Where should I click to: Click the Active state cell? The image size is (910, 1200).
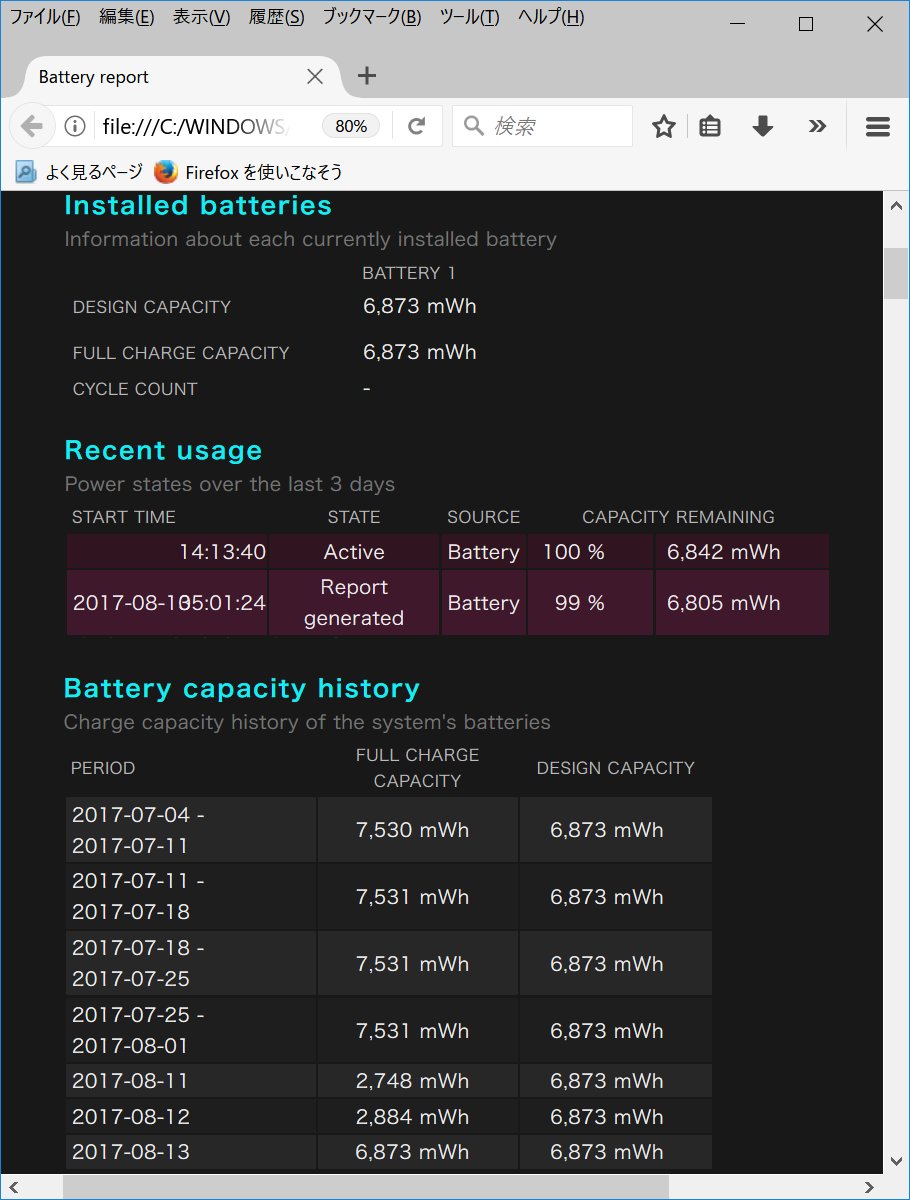354,552
